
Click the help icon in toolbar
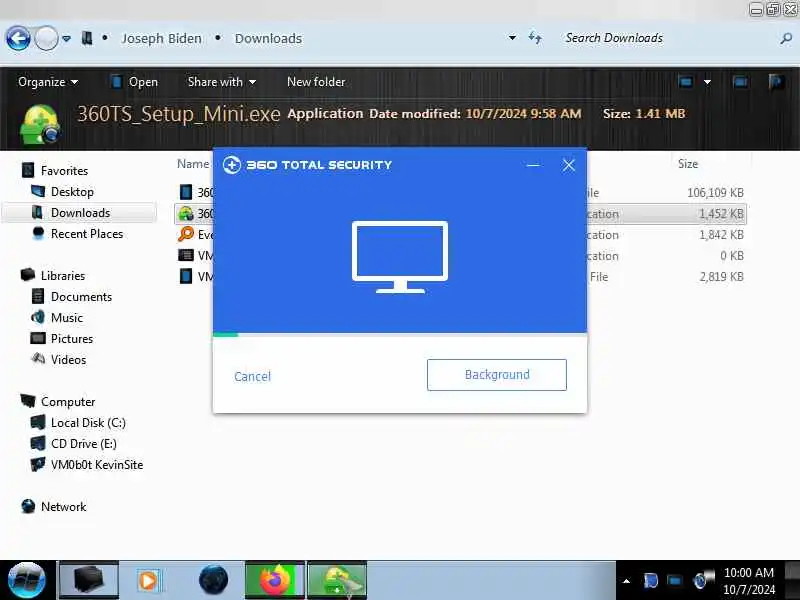click(776, 82)
